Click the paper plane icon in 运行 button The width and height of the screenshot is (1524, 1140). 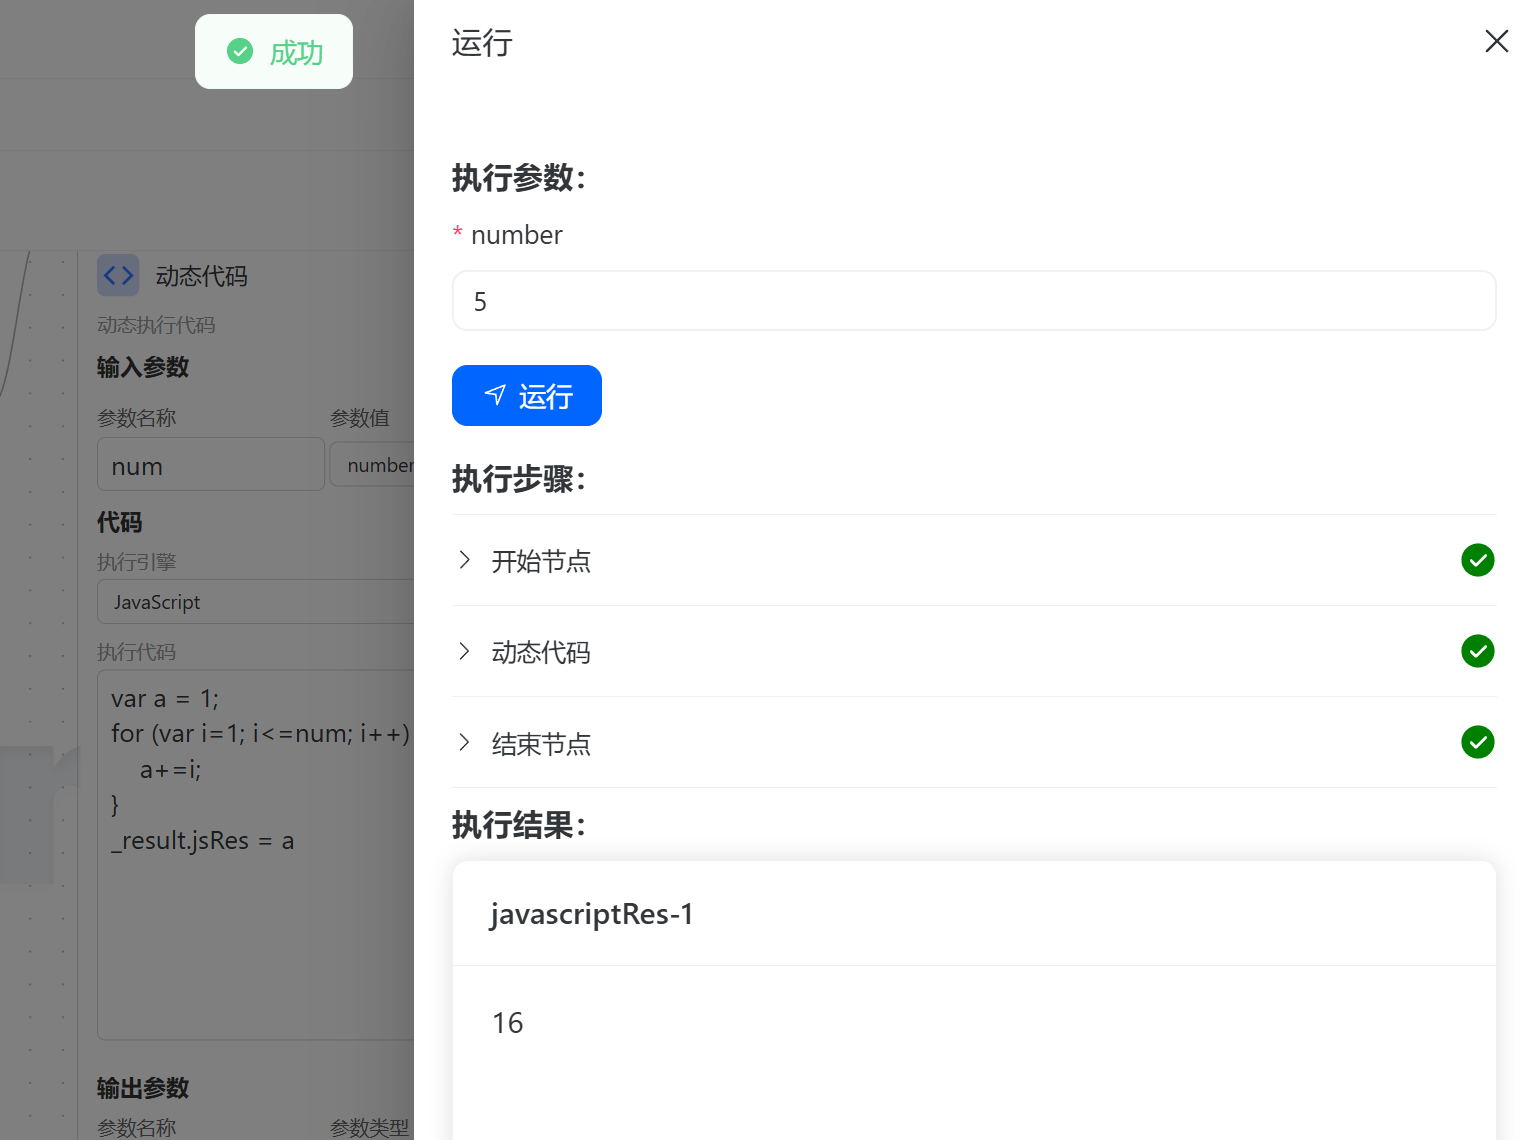[x=495, y=395]
